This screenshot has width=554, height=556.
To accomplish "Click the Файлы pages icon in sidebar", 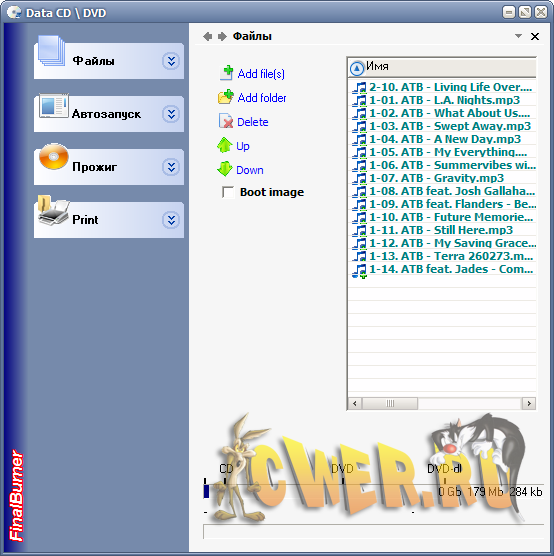I will point(51,51).
